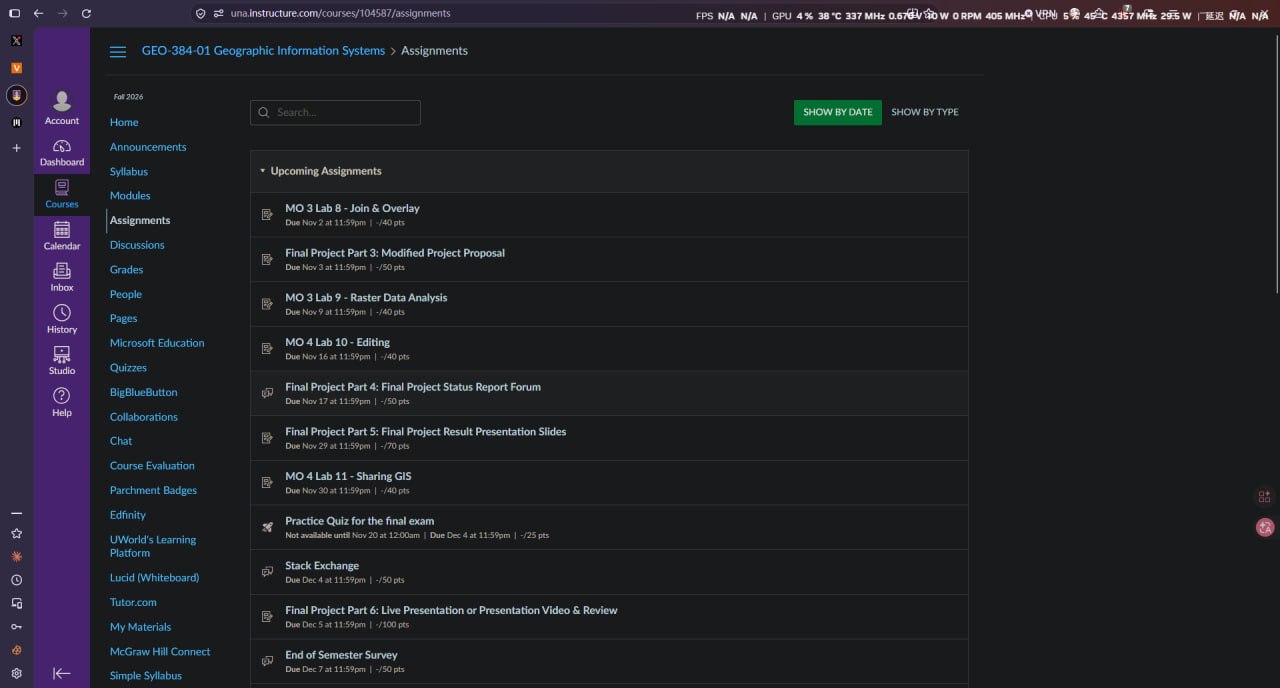
Task: Switch assignment view to Show by Date
Action: pos(838,112)
